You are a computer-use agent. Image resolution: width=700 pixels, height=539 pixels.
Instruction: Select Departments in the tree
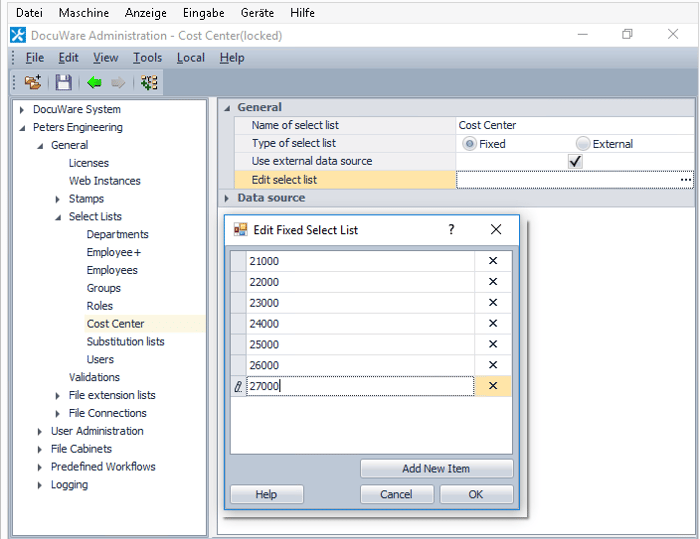(117, 234)
